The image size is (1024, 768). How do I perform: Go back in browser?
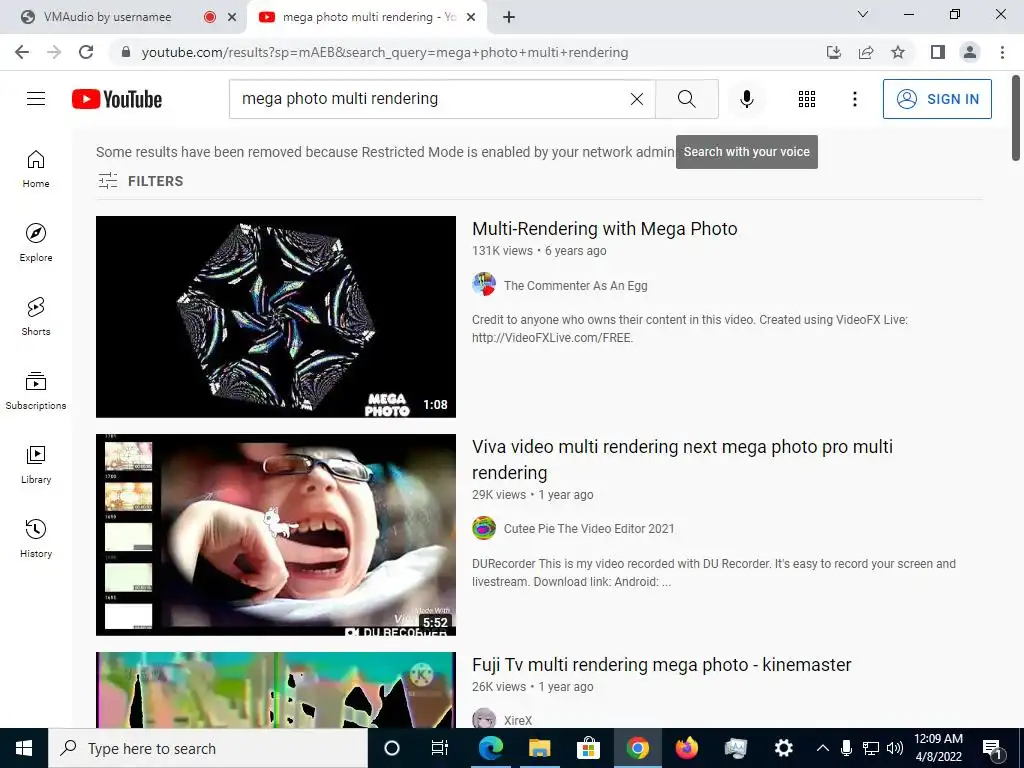pyautogui.click(x=22, y=52)
